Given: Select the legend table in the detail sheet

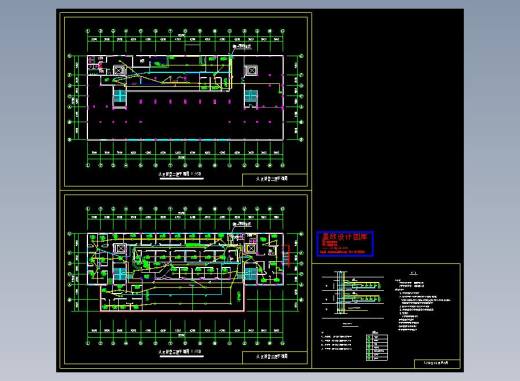Looking at the screenshot, I should click(x=377, y=346).
